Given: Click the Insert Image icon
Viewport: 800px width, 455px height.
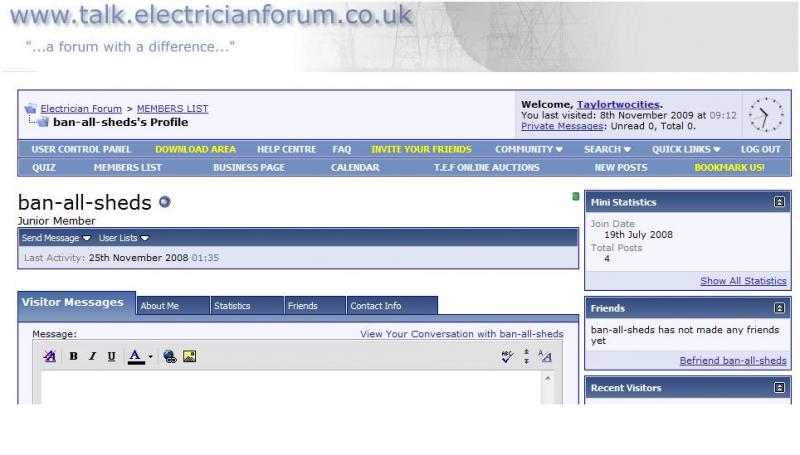Looking at the screenshot, I should (x=189, y=357).
